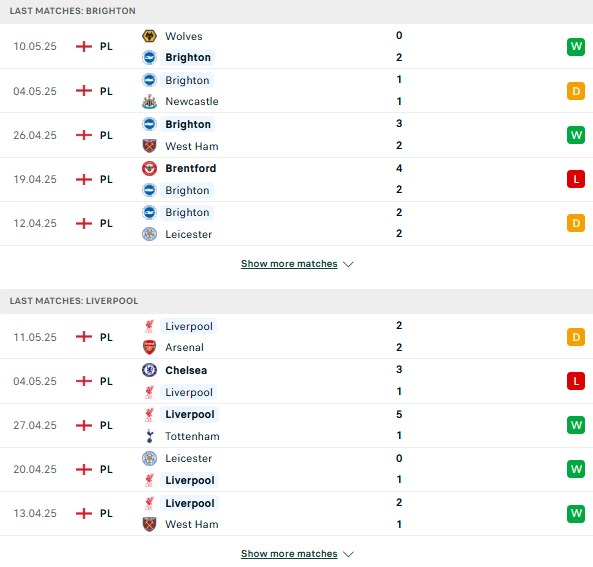This screenshot has width=593, height=567.
Task: Select the Last Matches: Brighton header
Action: pyautogui.click(x=296, y=11)
